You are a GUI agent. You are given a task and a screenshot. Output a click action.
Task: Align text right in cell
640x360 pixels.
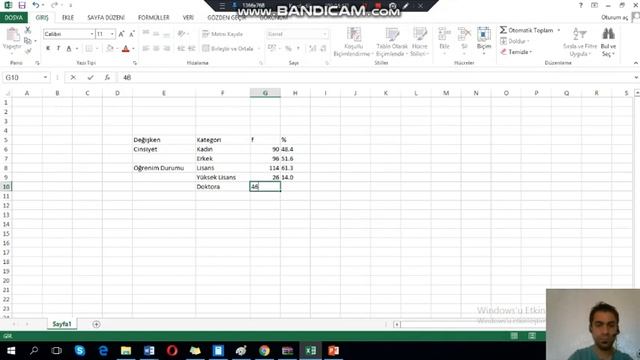tap(167, 49)
